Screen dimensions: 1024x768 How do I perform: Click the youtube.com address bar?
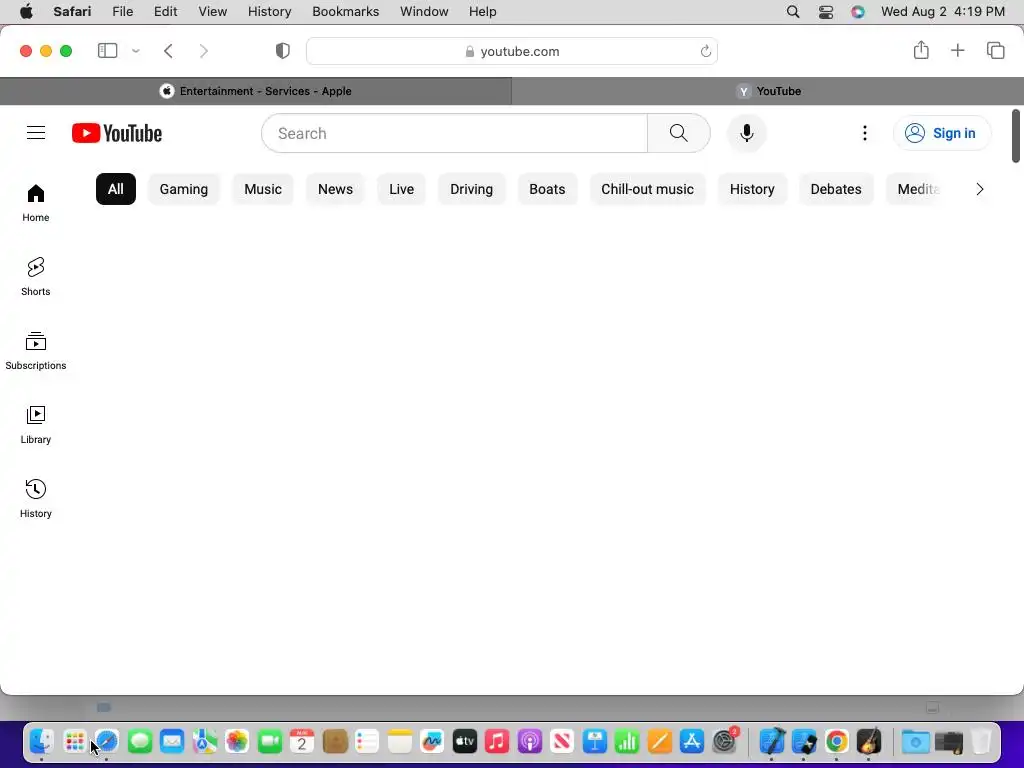coord(512,51)
